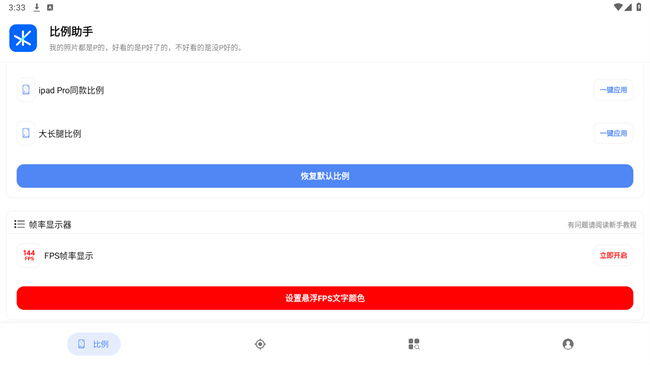This screenshot has height=365, width=650.
Task: Tap the download status bar icon
Action: click(x=37, y=7)
